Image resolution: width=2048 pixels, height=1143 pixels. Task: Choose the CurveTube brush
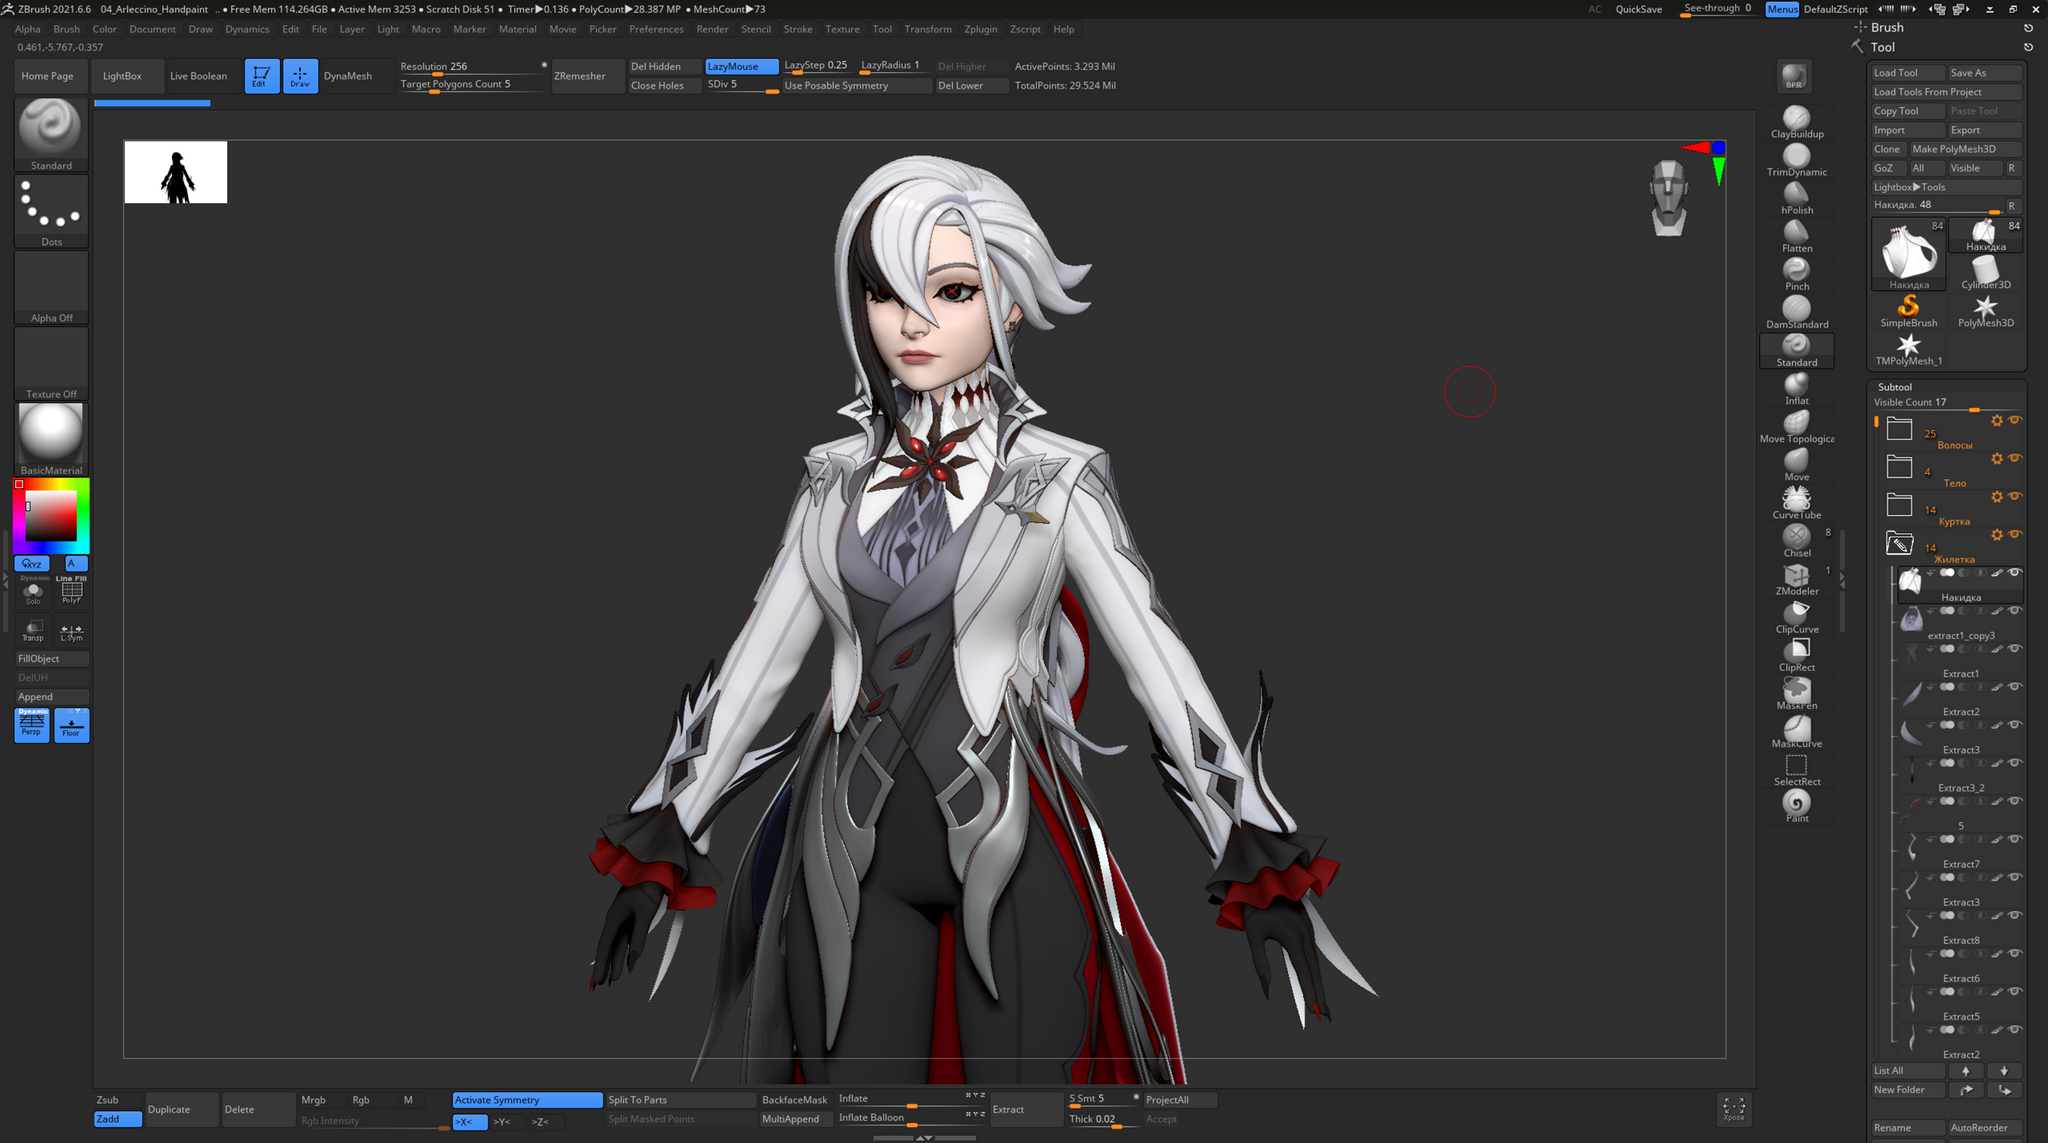coord(1796,499)
